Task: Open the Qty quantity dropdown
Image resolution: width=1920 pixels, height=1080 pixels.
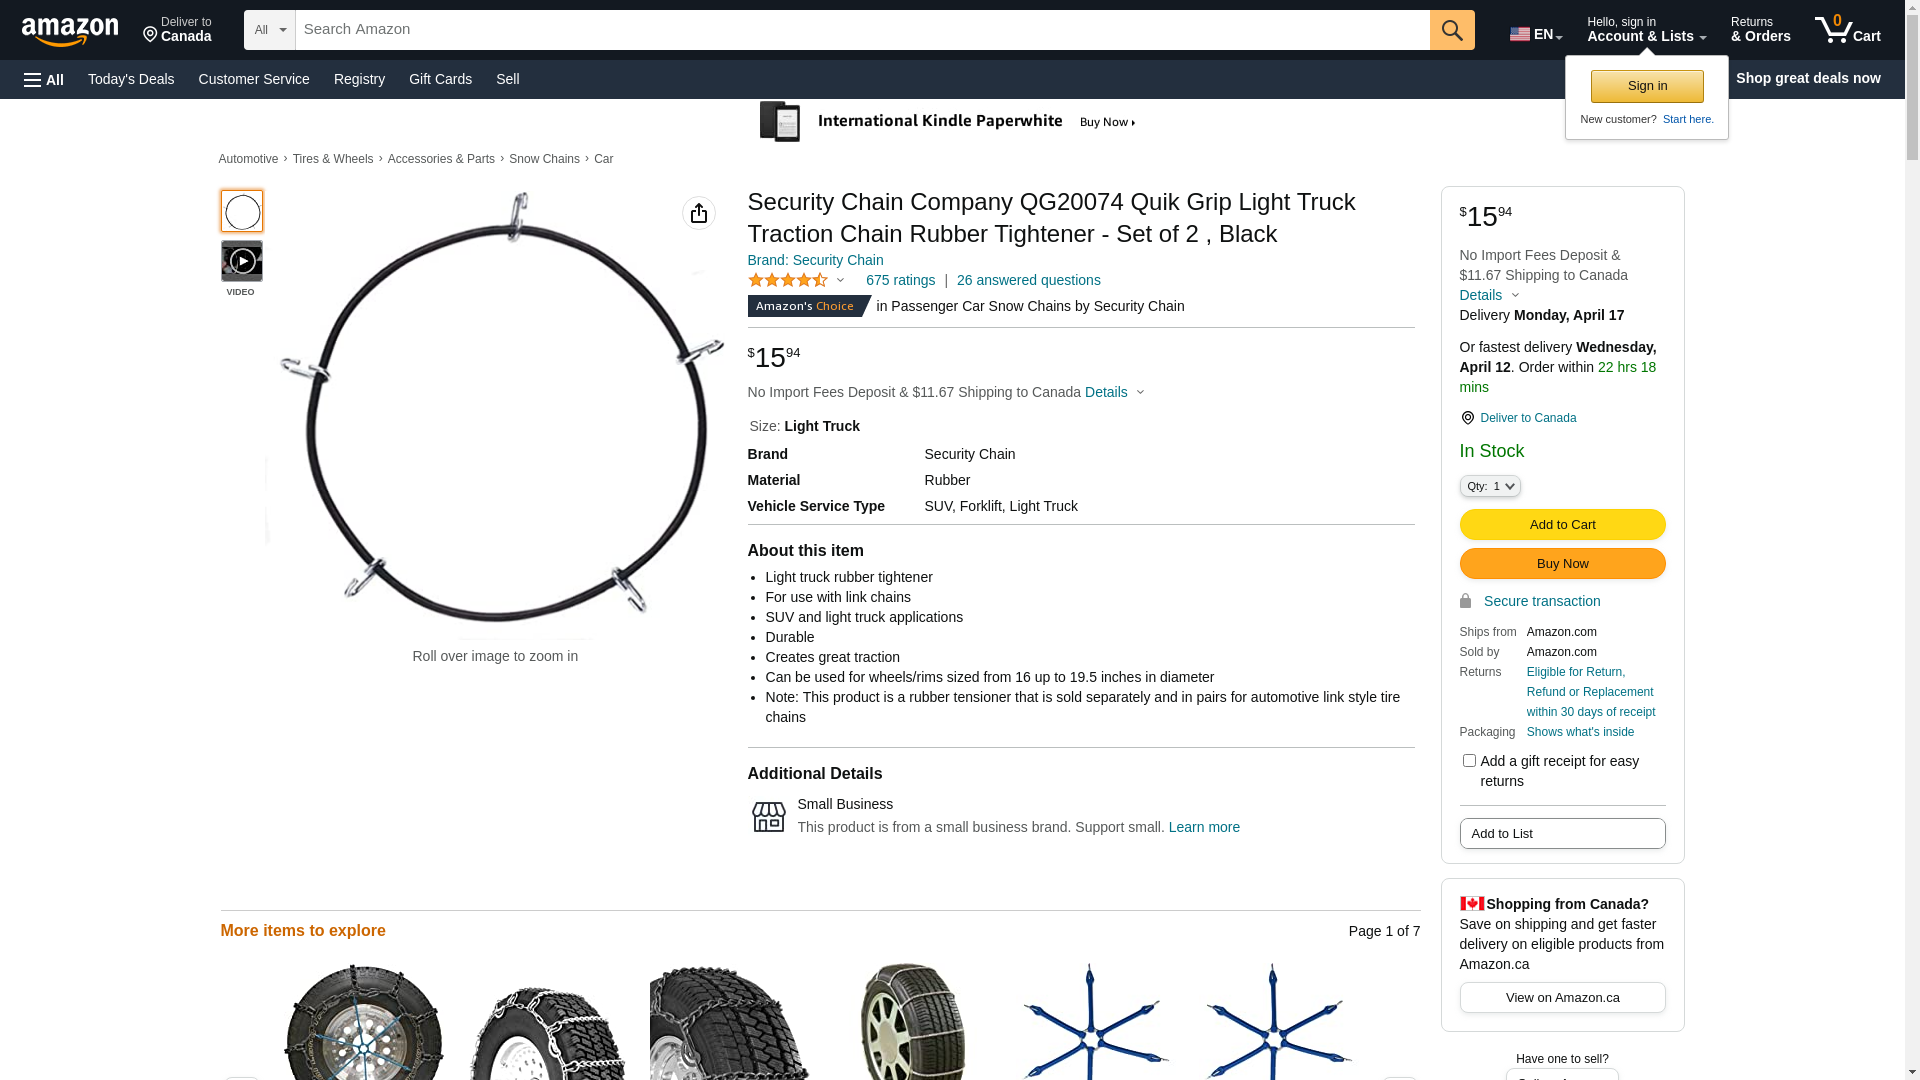Action: tap(1490, 486)
